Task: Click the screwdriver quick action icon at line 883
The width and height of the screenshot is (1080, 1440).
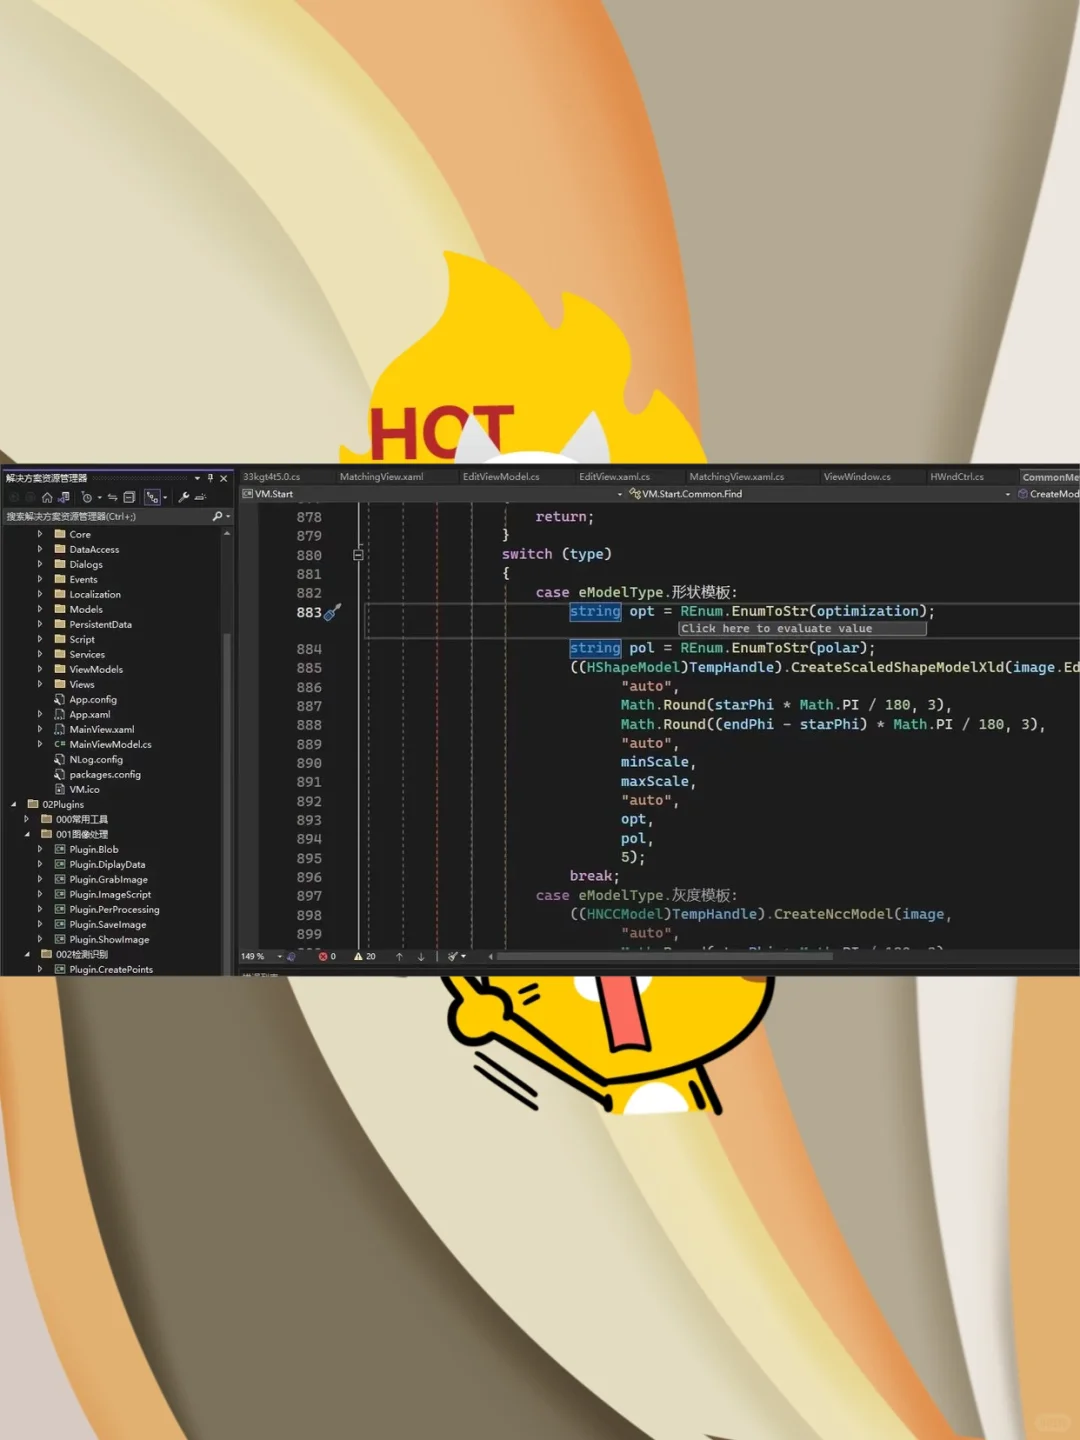Action: point(333,612)
